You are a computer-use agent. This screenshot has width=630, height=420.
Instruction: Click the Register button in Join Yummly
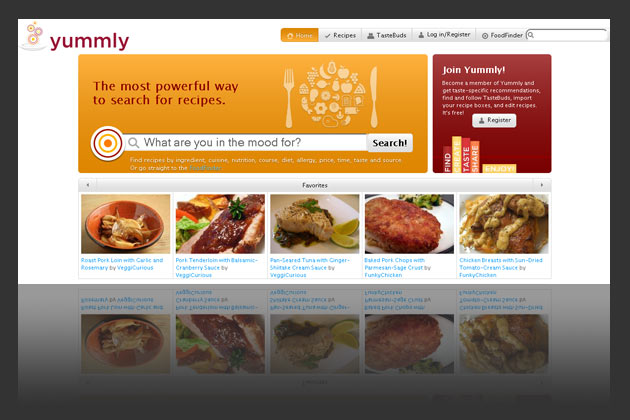click(x=494, y=120)
